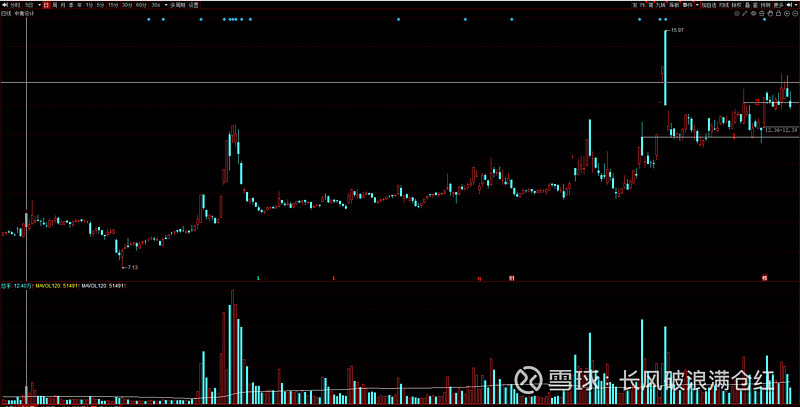Open the dropdown arrow next to 5日
Viewport: 800px width, 407px height.
(39, 5)
